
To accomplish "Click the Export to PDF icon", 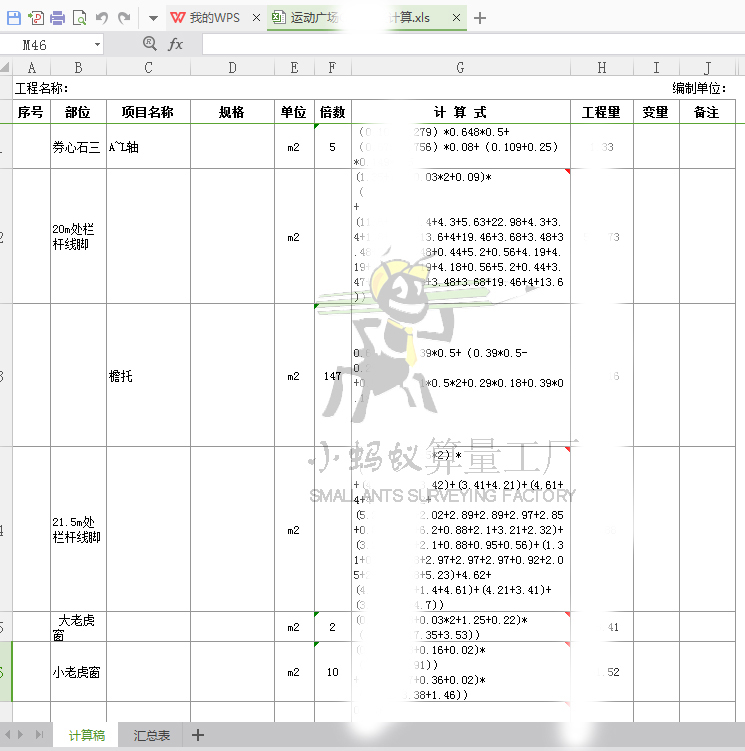I will click(36, 18).
